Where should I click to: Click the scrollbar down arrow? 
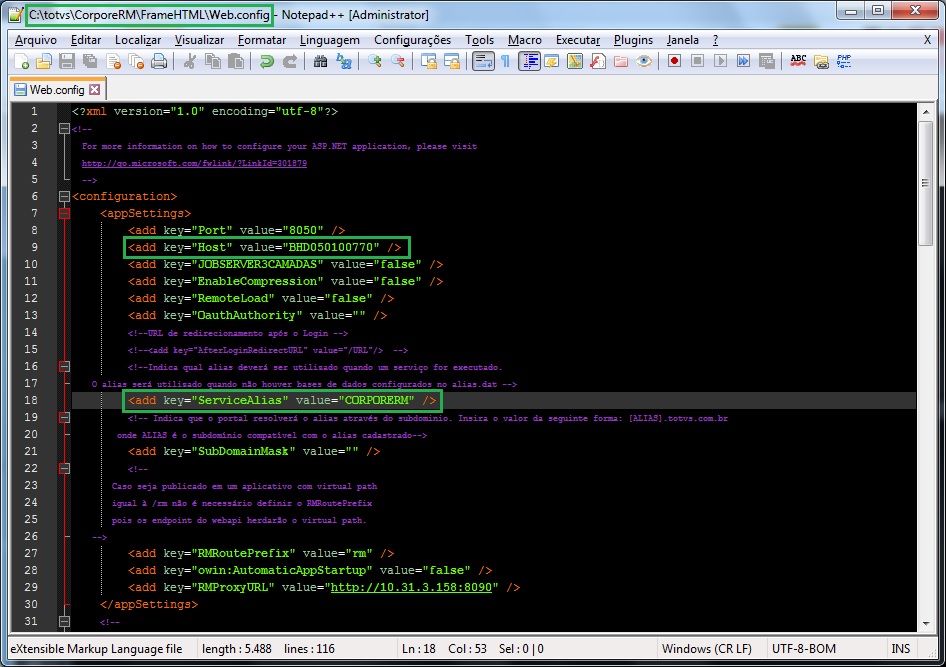pyautogui.click(x=925, y=624)
